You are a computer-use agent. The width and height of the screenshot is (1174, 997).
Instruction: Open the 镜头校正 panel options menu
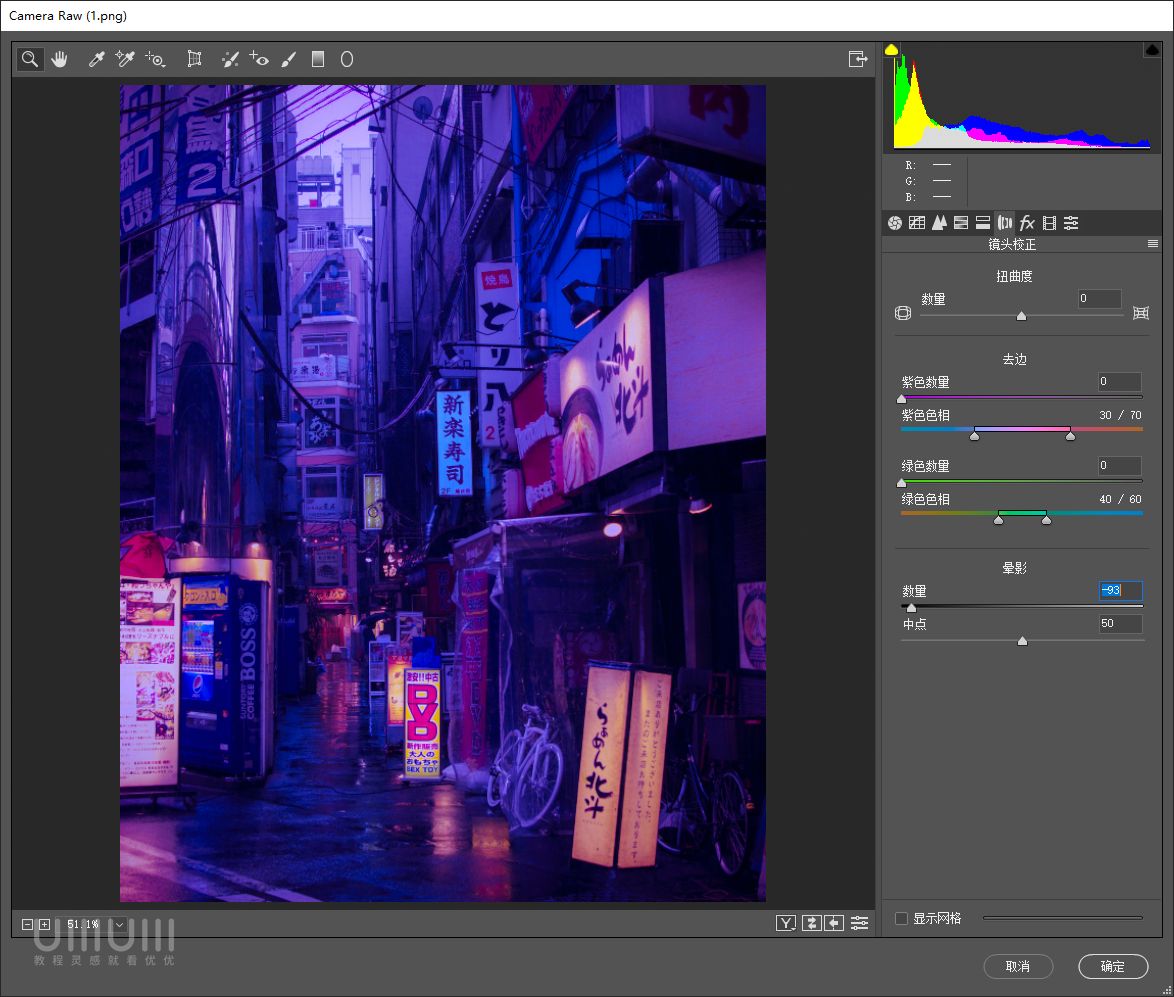click(1153, 244)
